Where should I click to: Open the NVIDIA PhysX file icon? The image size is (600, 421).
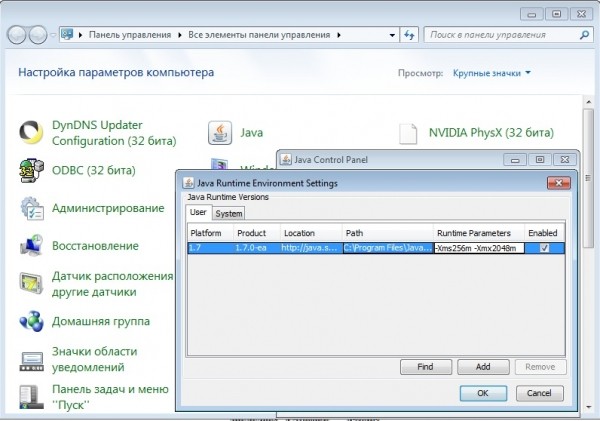408,133
